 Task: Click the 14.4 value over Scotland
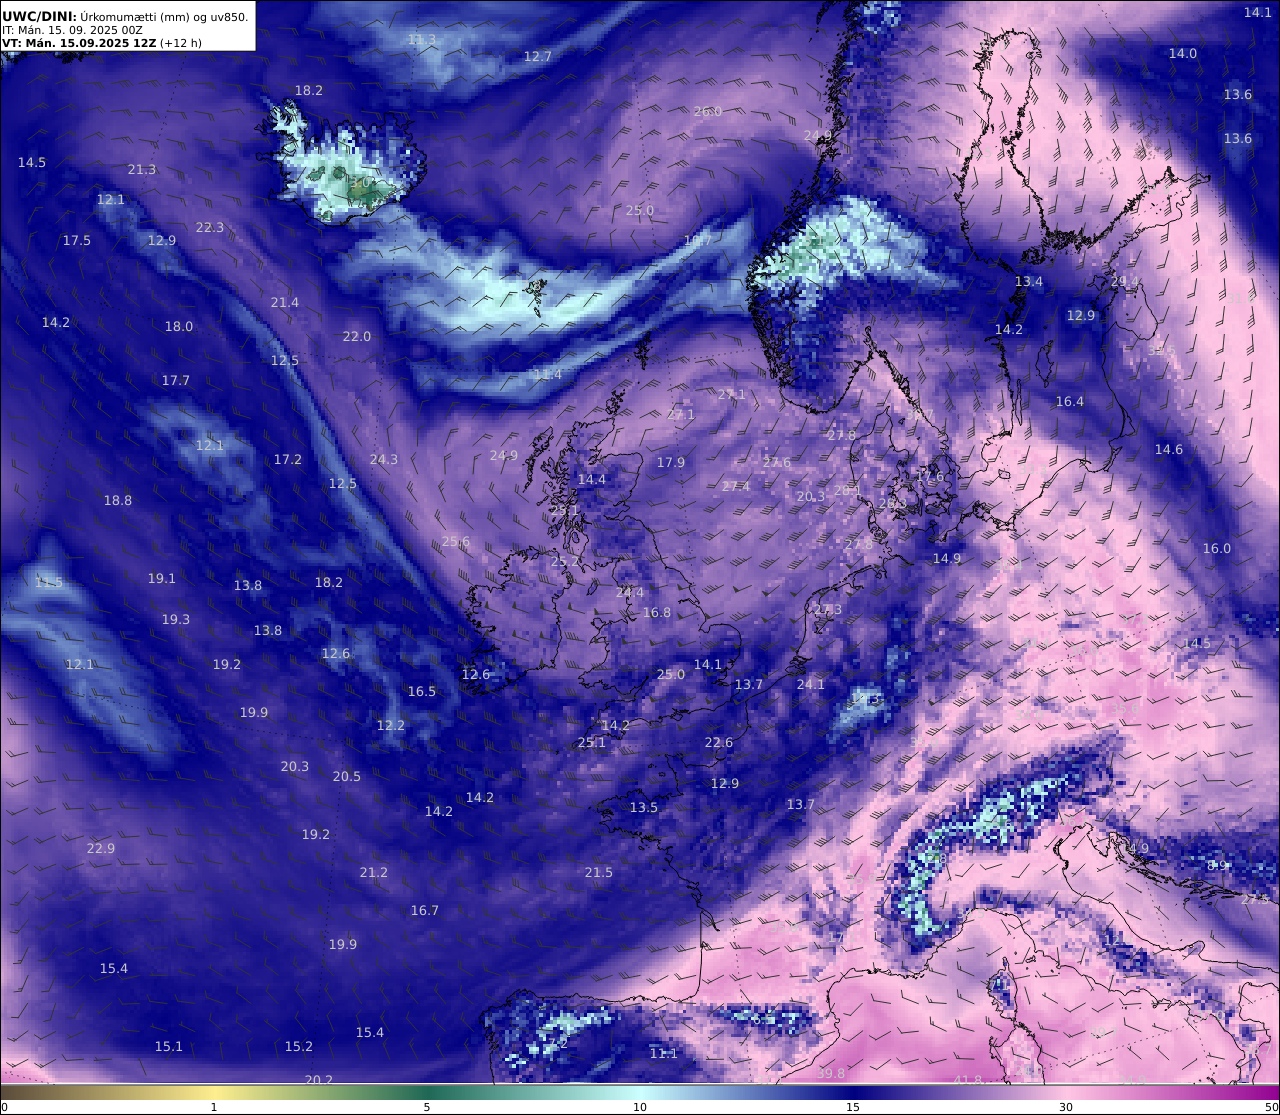click(x=592, y=480)
